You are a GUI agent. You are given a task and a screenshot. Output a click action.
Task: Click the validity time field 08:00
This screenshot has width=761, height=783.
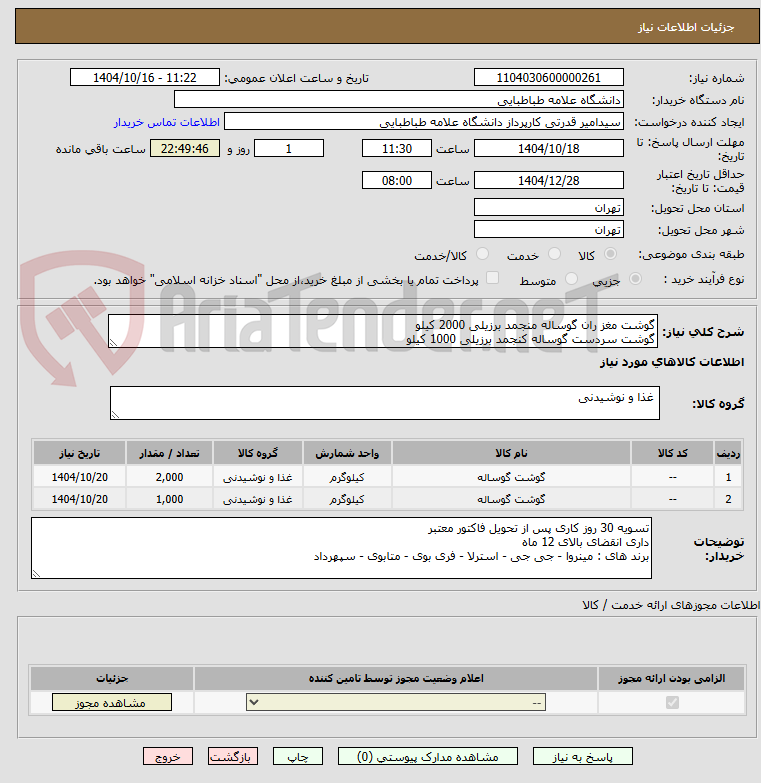point(397,180)
